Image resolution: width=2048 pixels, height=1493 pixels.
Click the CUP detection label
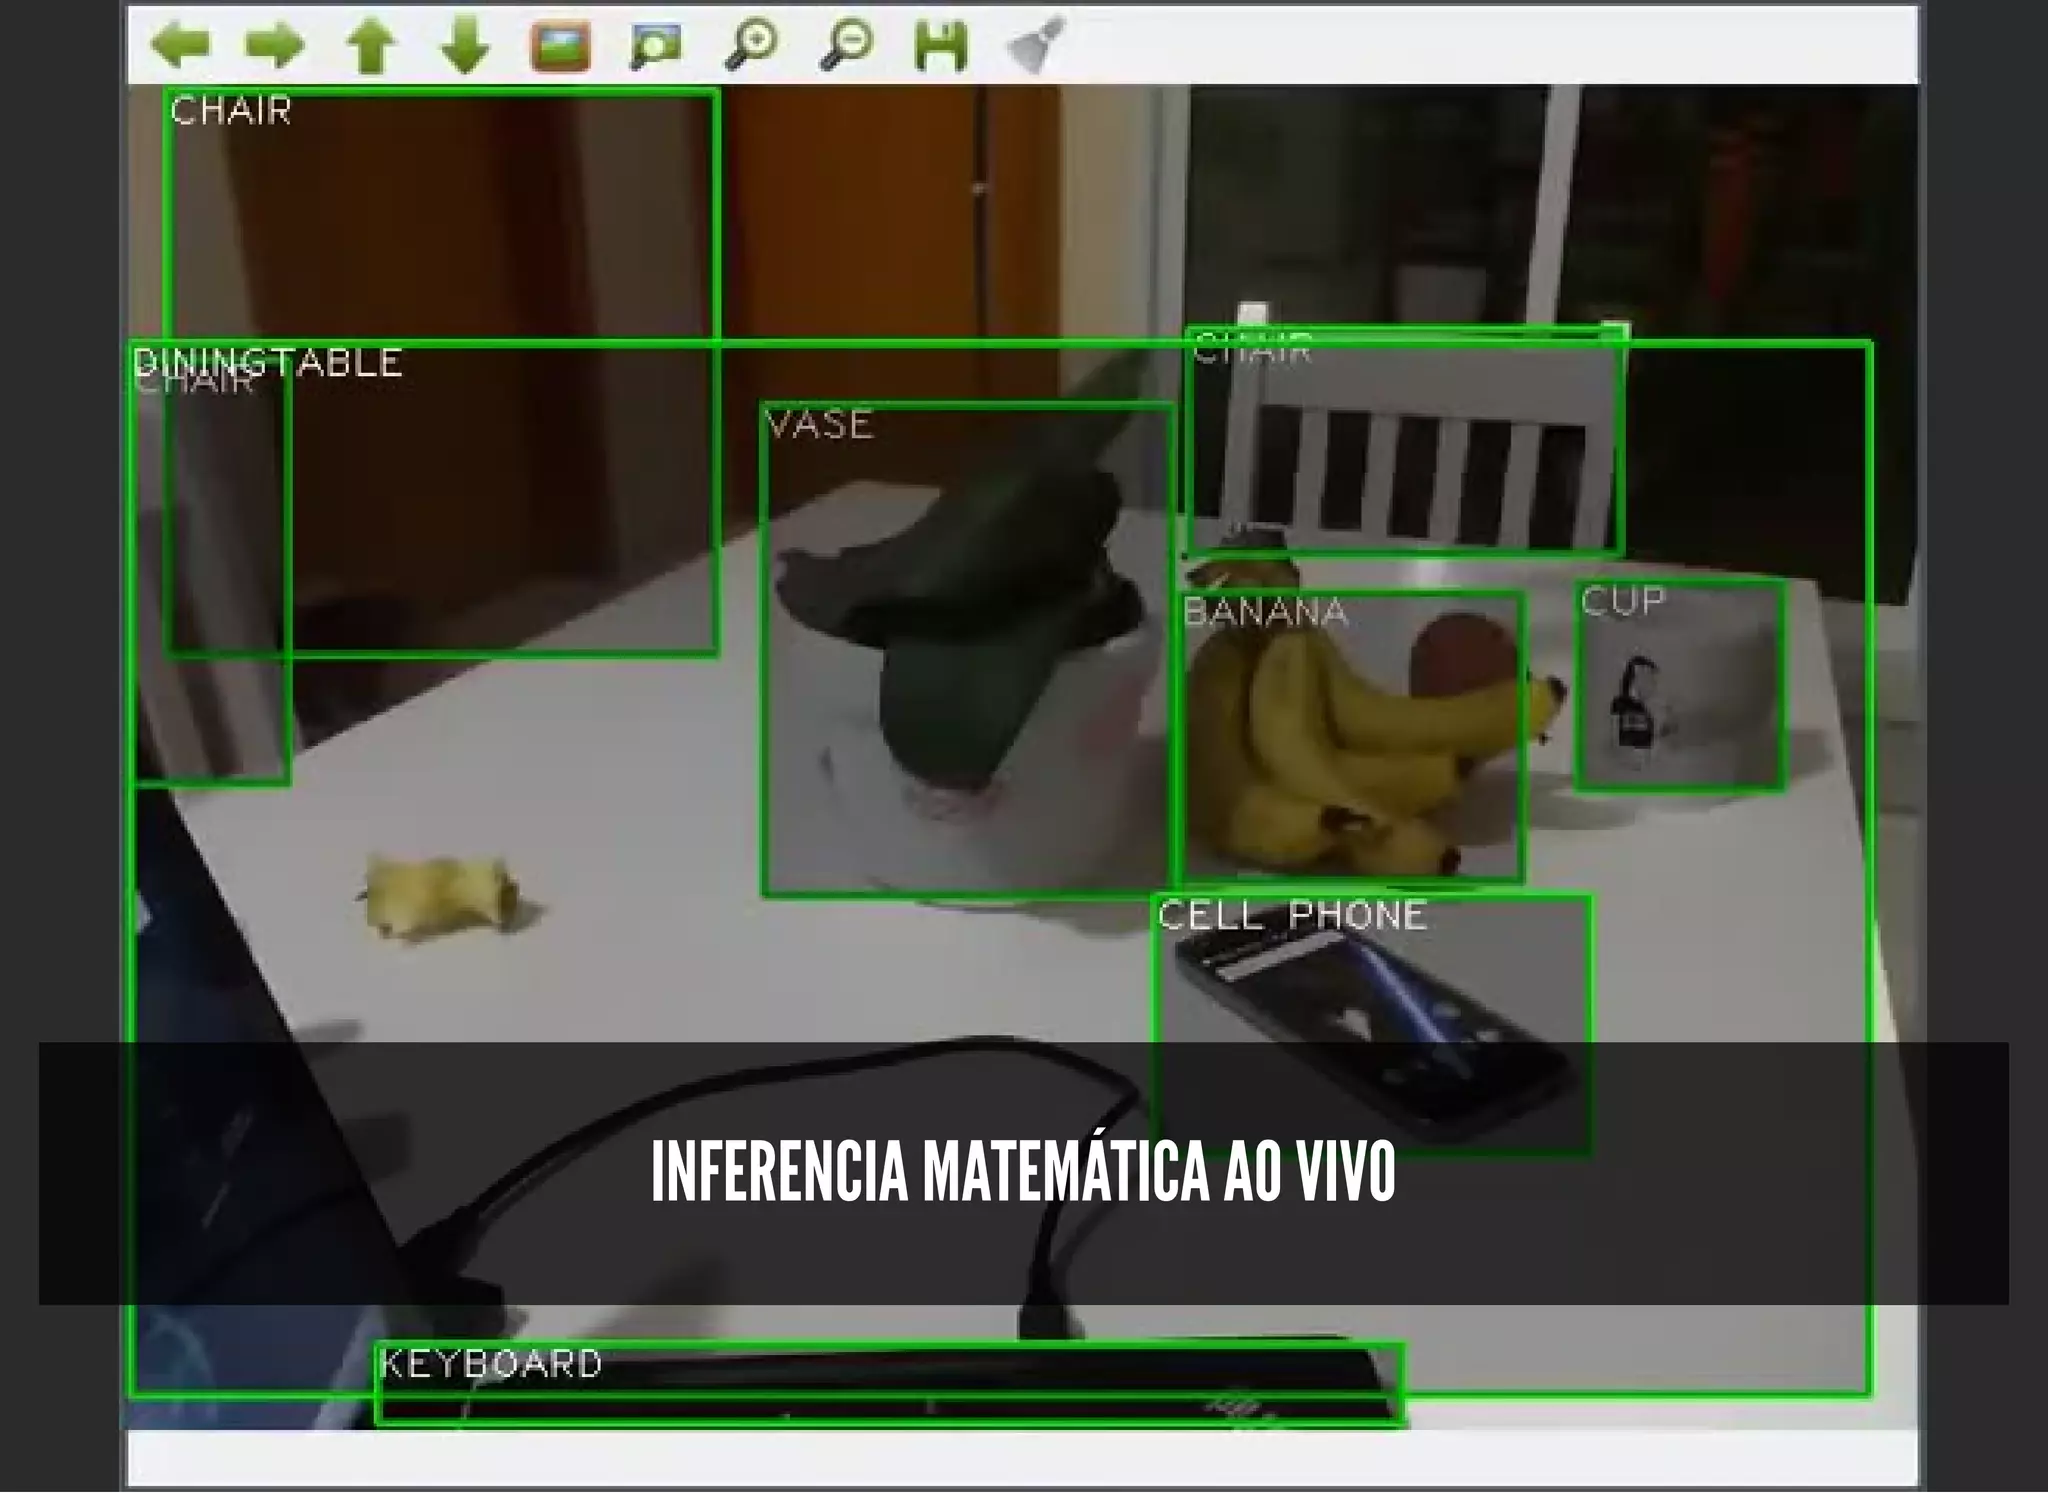click(1623, 600)
